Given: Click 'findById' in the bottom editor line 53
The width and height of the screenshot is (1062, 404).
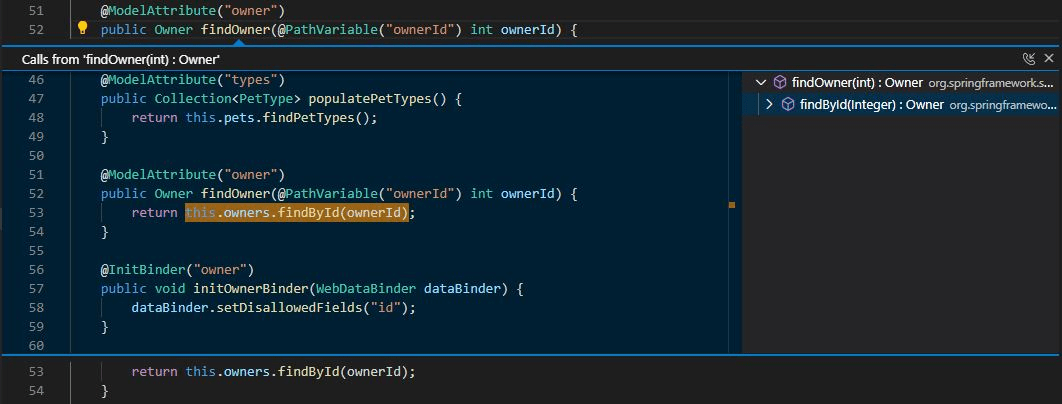Looking at the screenshot, I should 308,372.
